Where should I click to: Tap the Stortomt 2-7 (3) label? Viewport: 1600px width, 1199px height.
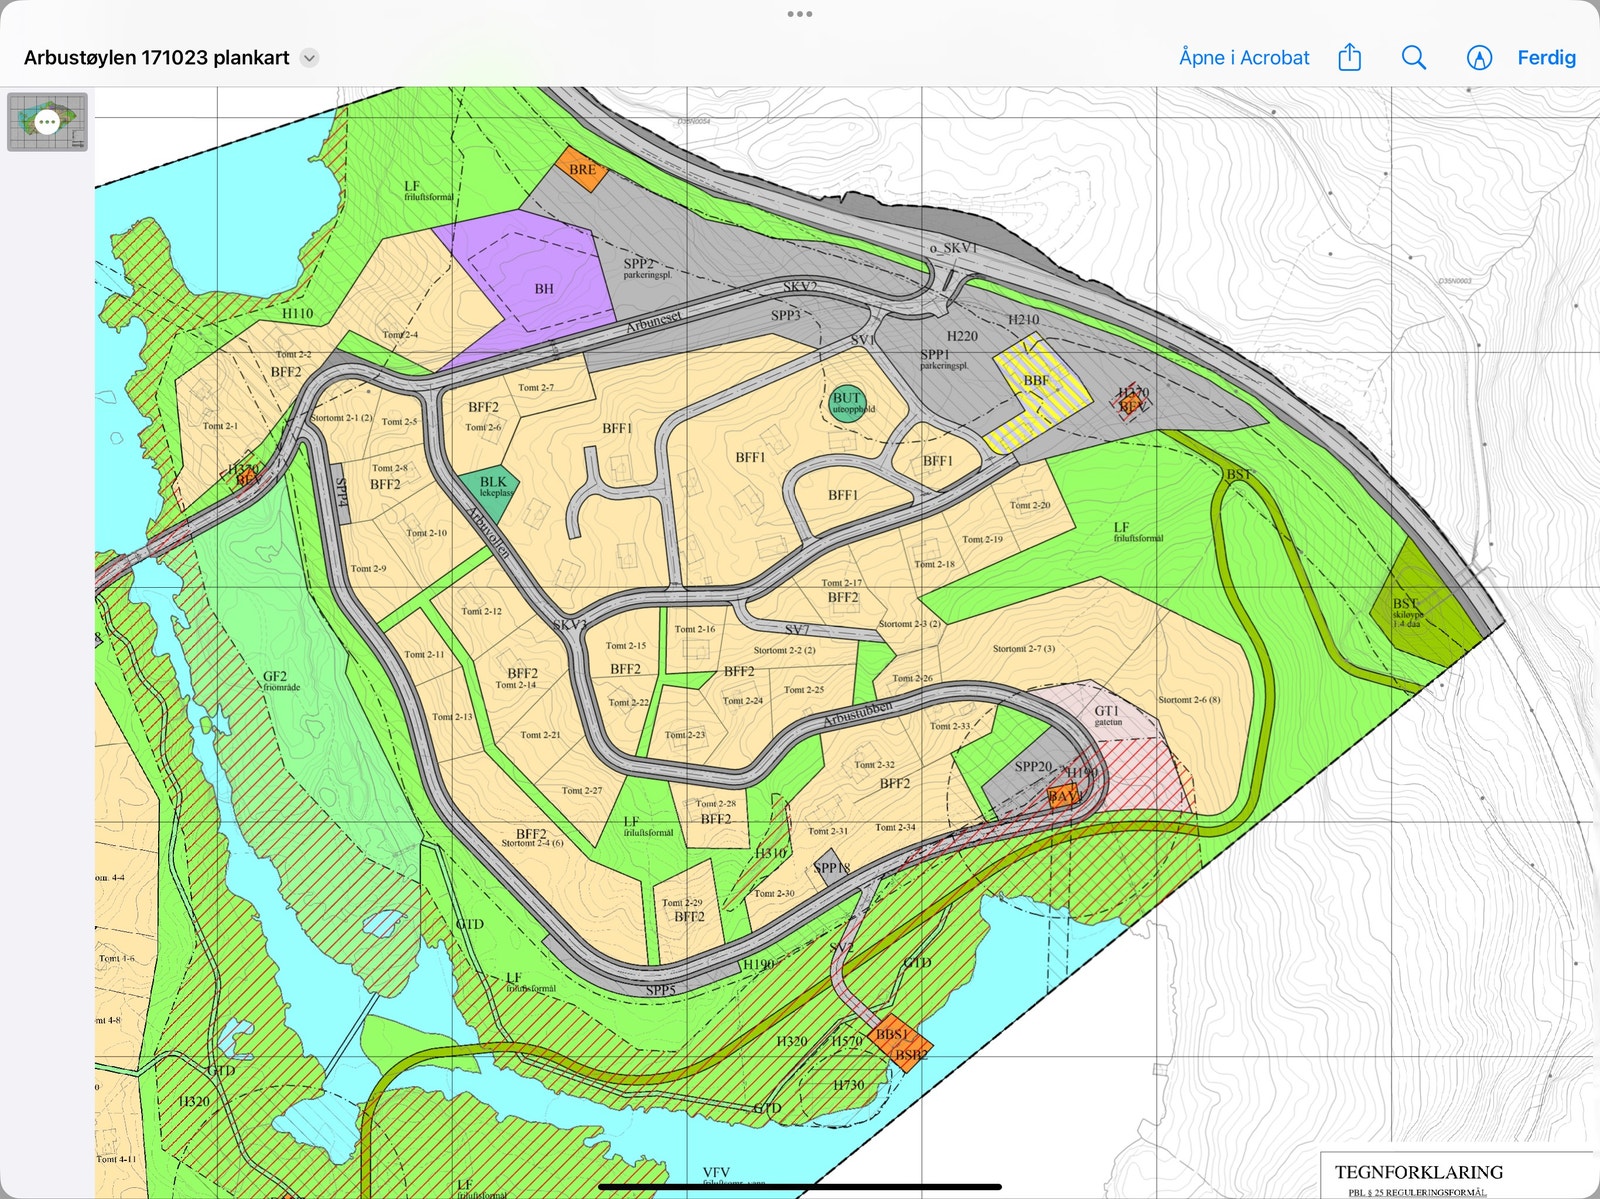point(1024,648)
